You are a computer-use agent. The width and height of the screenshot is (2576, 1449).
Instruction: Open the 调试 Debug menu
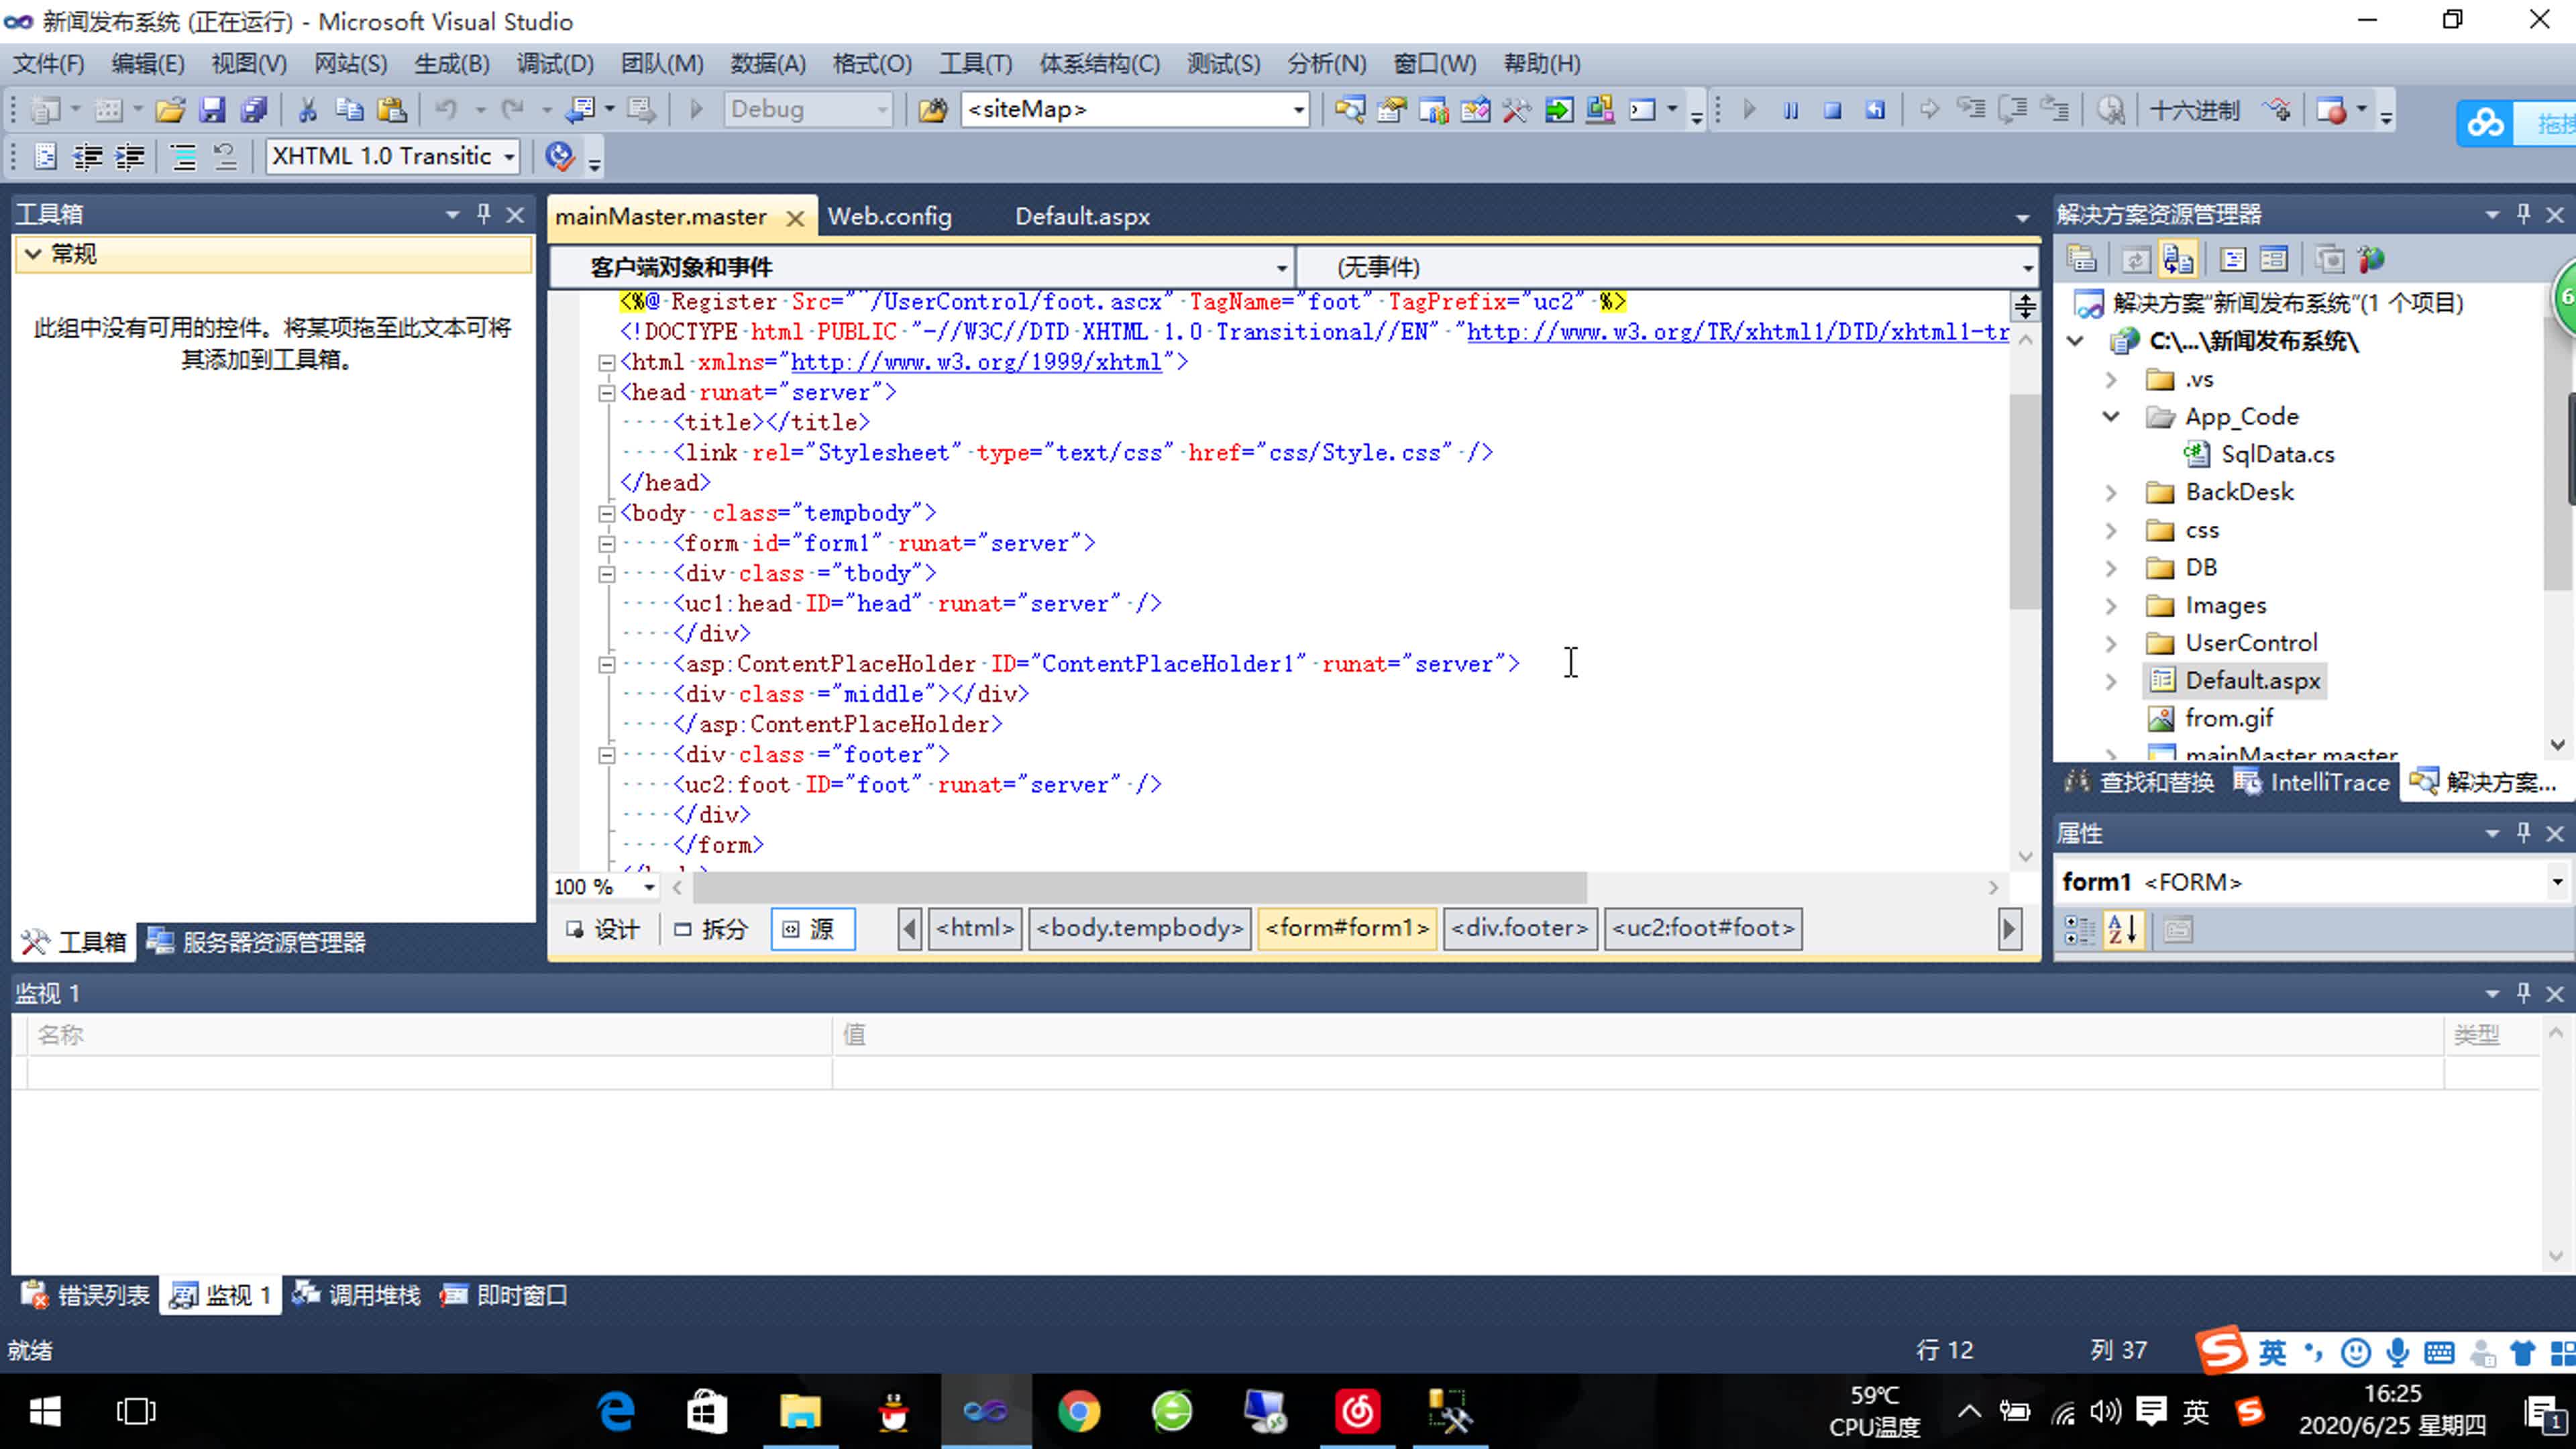point(552,64)
